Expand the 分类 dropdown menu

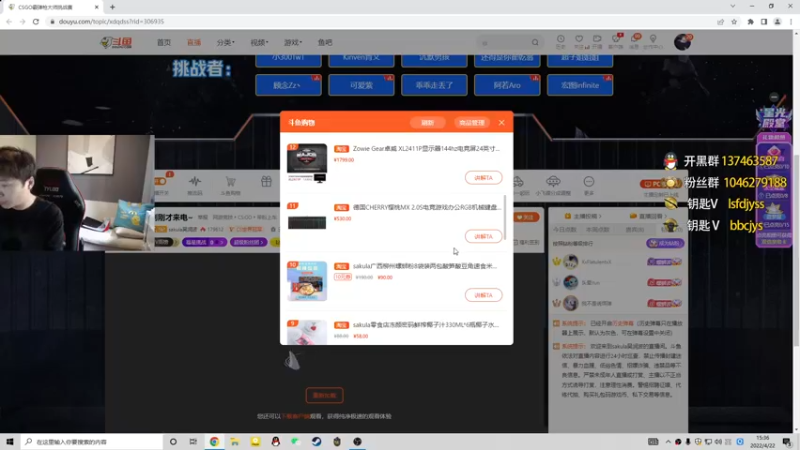tap(226, 43)
